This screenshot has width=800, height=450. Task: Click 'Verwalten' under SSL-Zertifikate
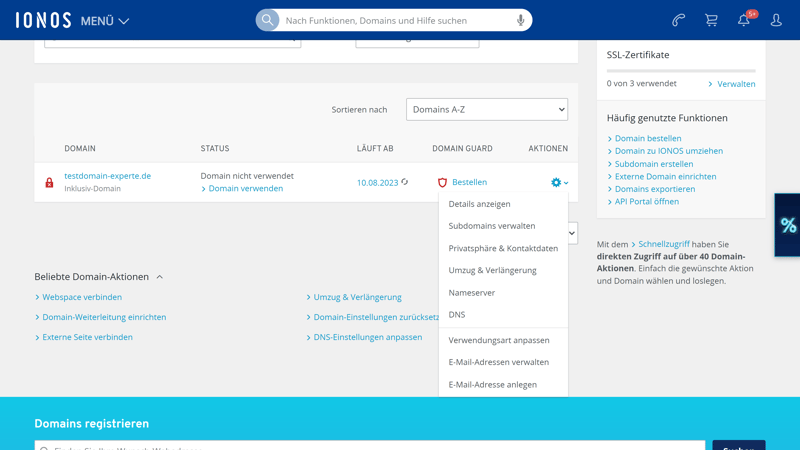[x=735, y=84]
